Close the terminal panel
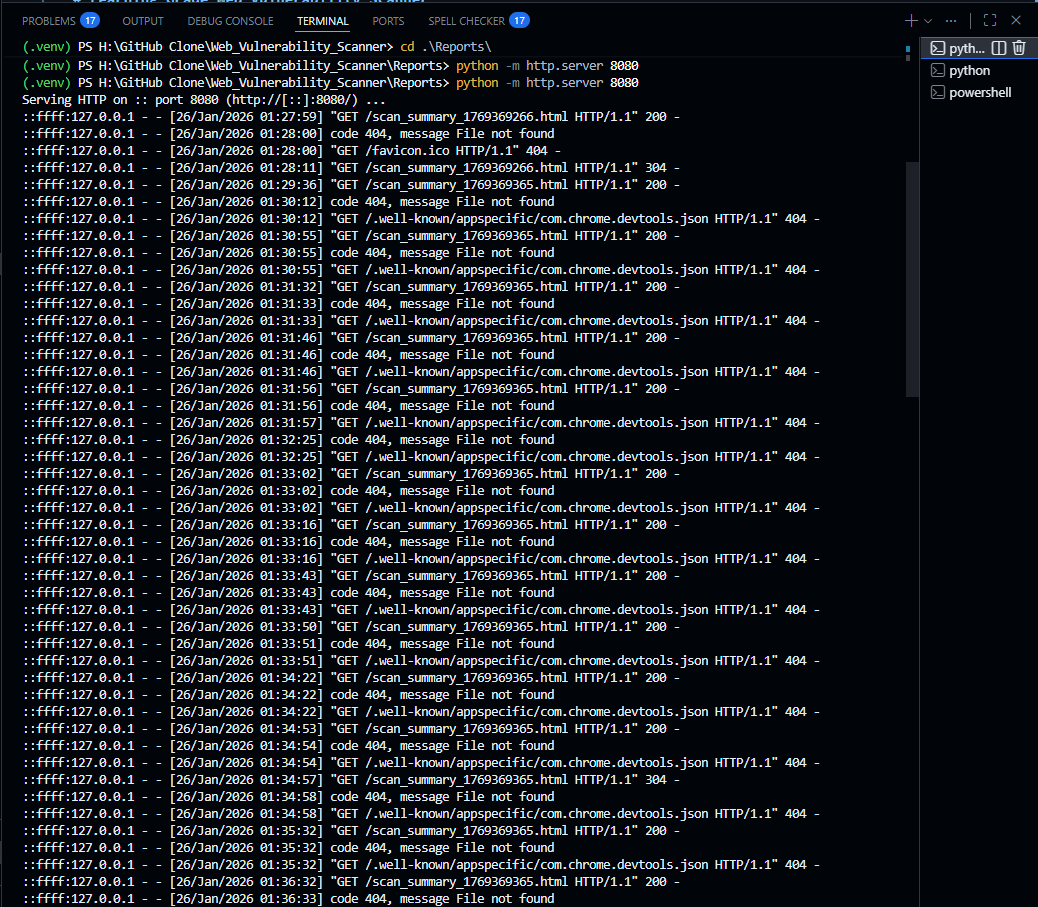The width and height of the screenshot is (1038, 907). coord(1016,21)
